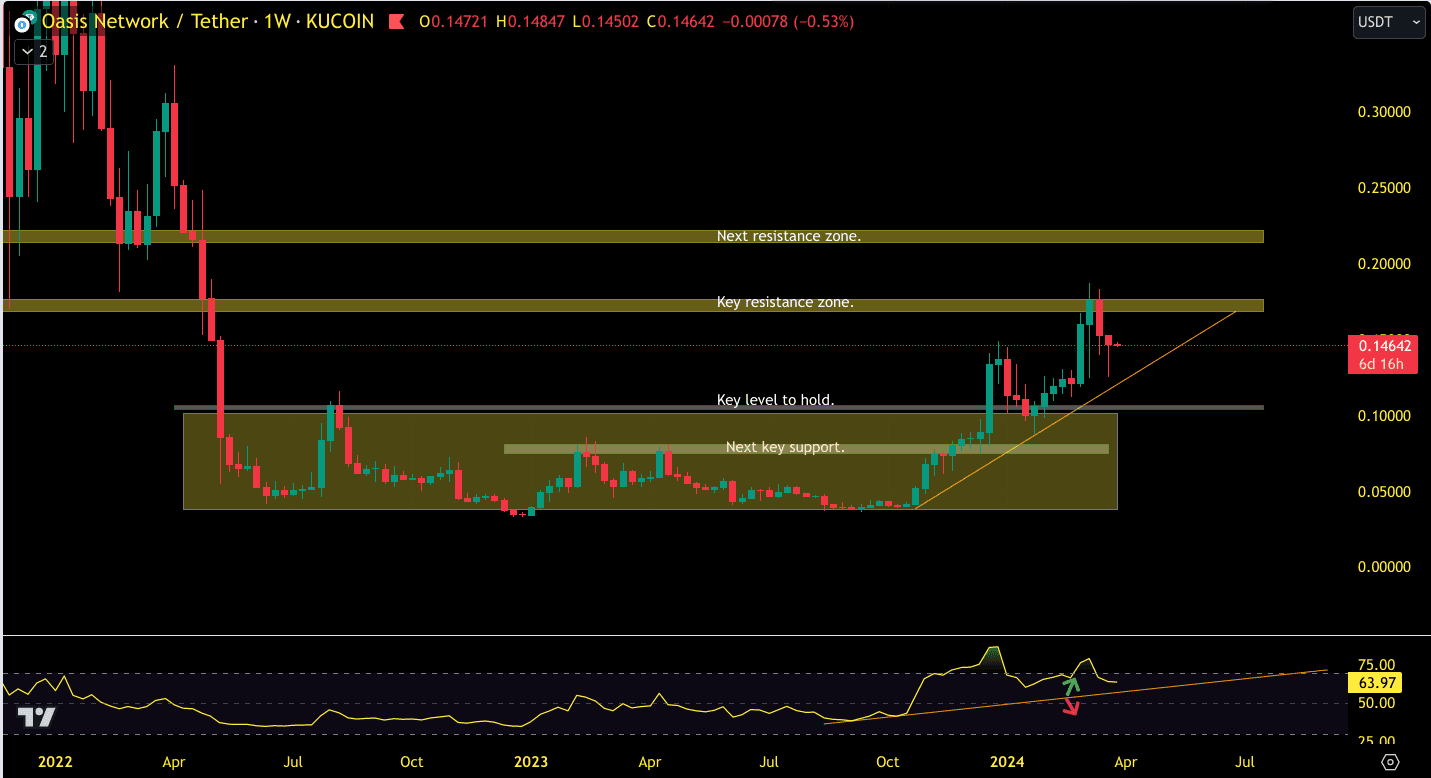Viewport: 1431px width, 778px height.
Task: Click the 2023 label on time axis
Action: coord(531,762)
